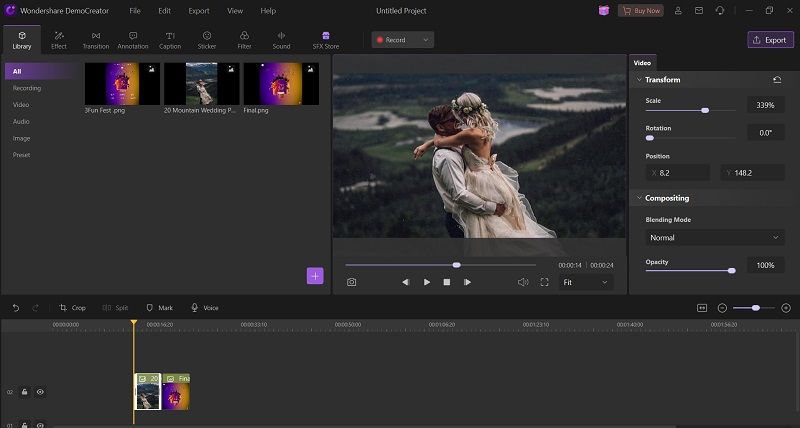
Task: Click the purple add media plus button
Action: tap(315, 276)
